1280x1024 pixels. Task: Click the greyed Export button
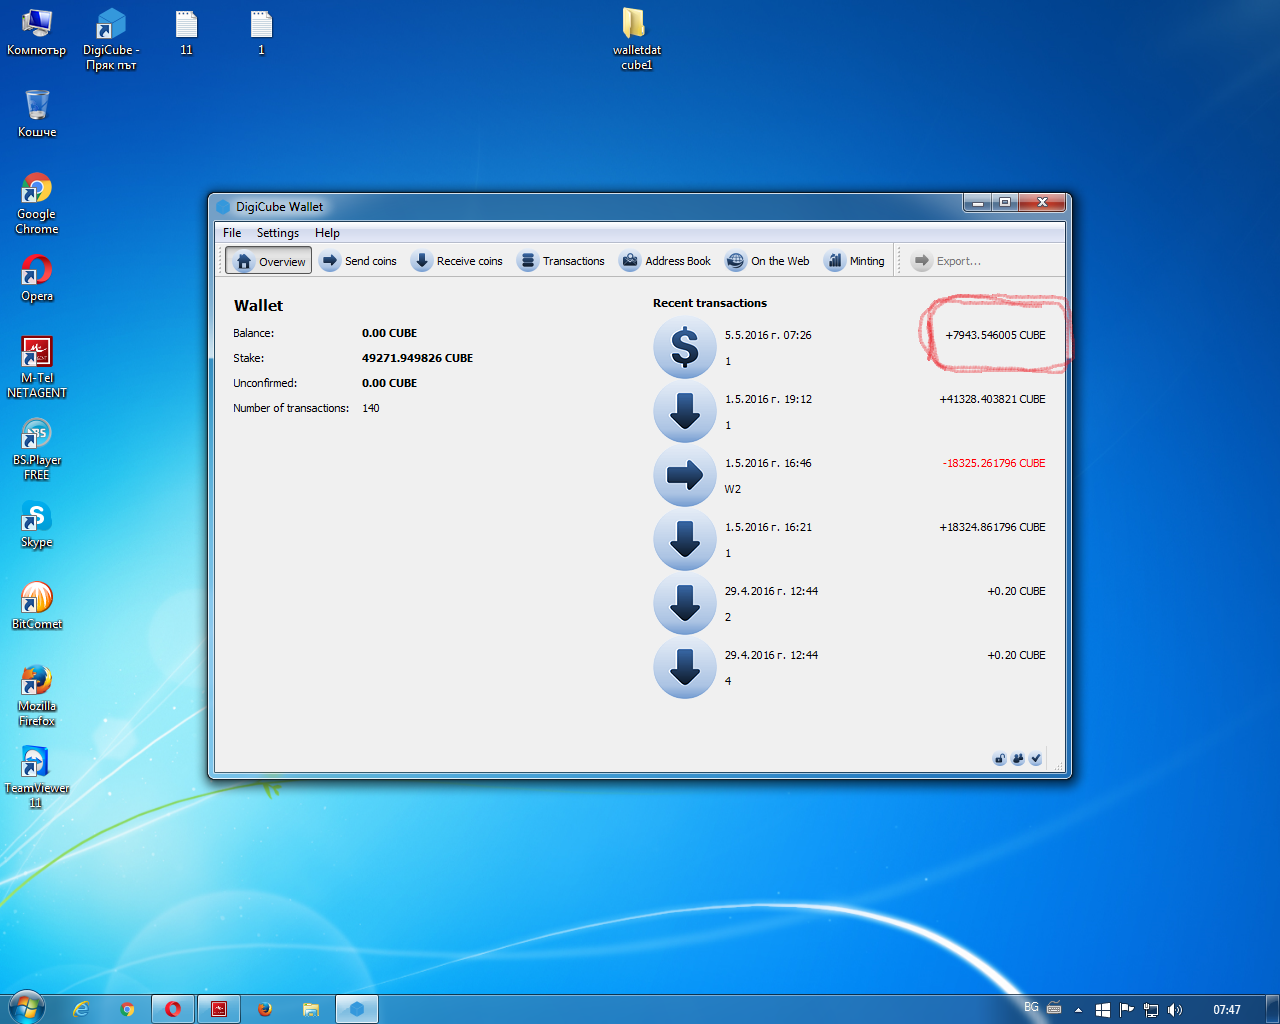[x=946, y=261]
